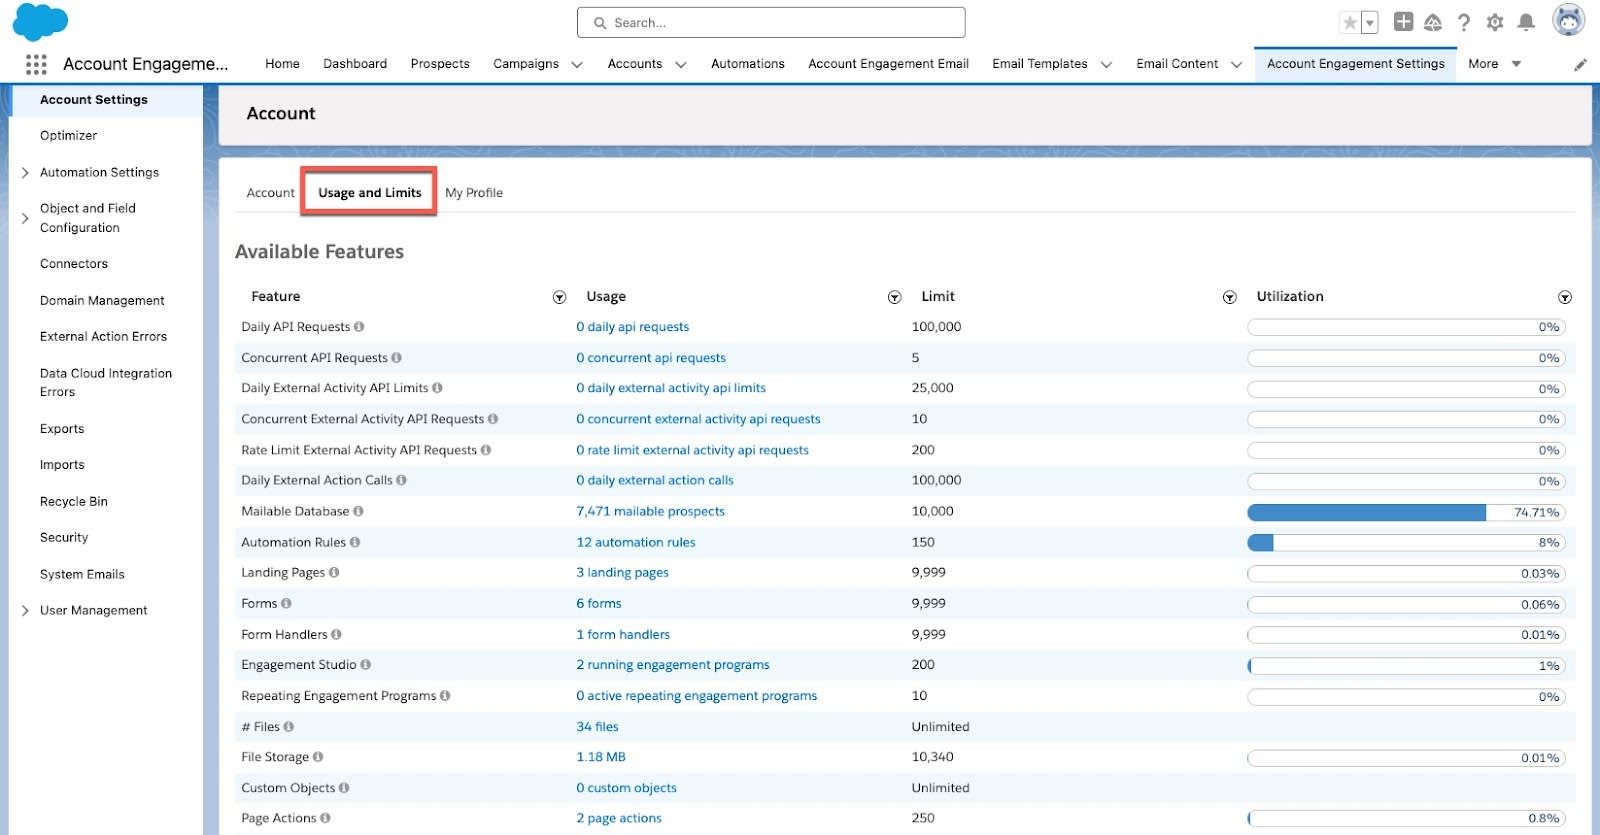The image size is (1600, 835).
Task: Open System Emails in sidebar
Action: (x=82, y=575)
